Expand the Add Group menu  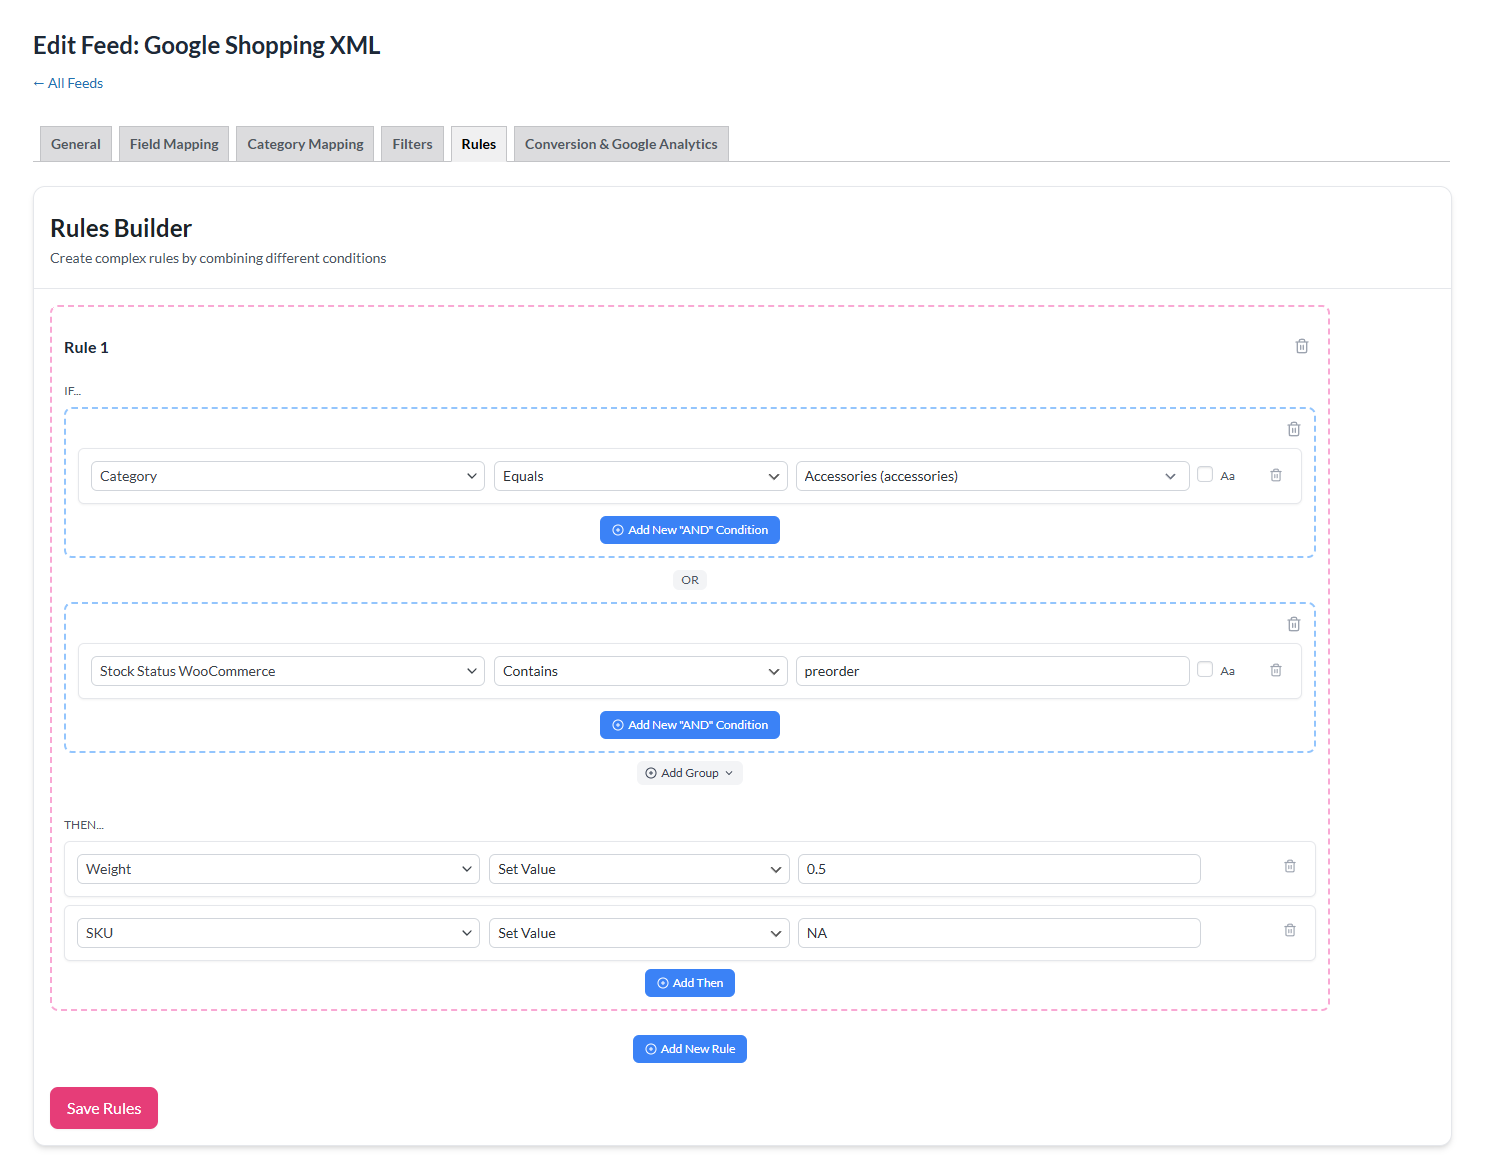pyautogui.click(x=689, y=773)
